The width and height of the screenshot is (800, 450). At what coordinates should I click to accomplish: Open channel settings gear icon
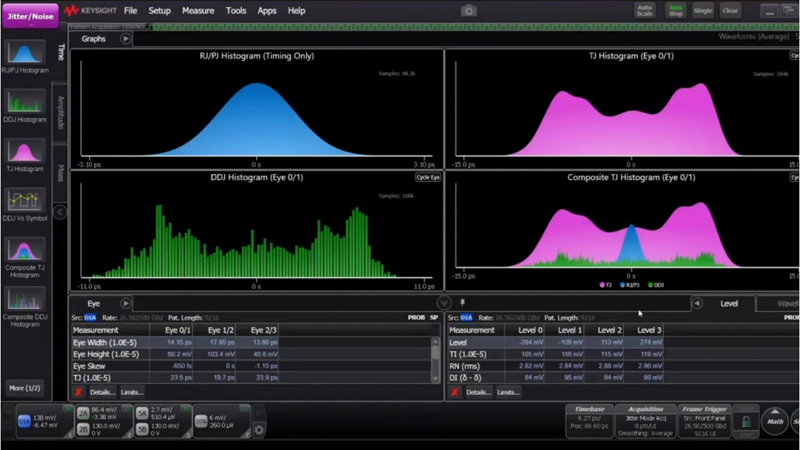pyautogui.click(x=259, y=430)
